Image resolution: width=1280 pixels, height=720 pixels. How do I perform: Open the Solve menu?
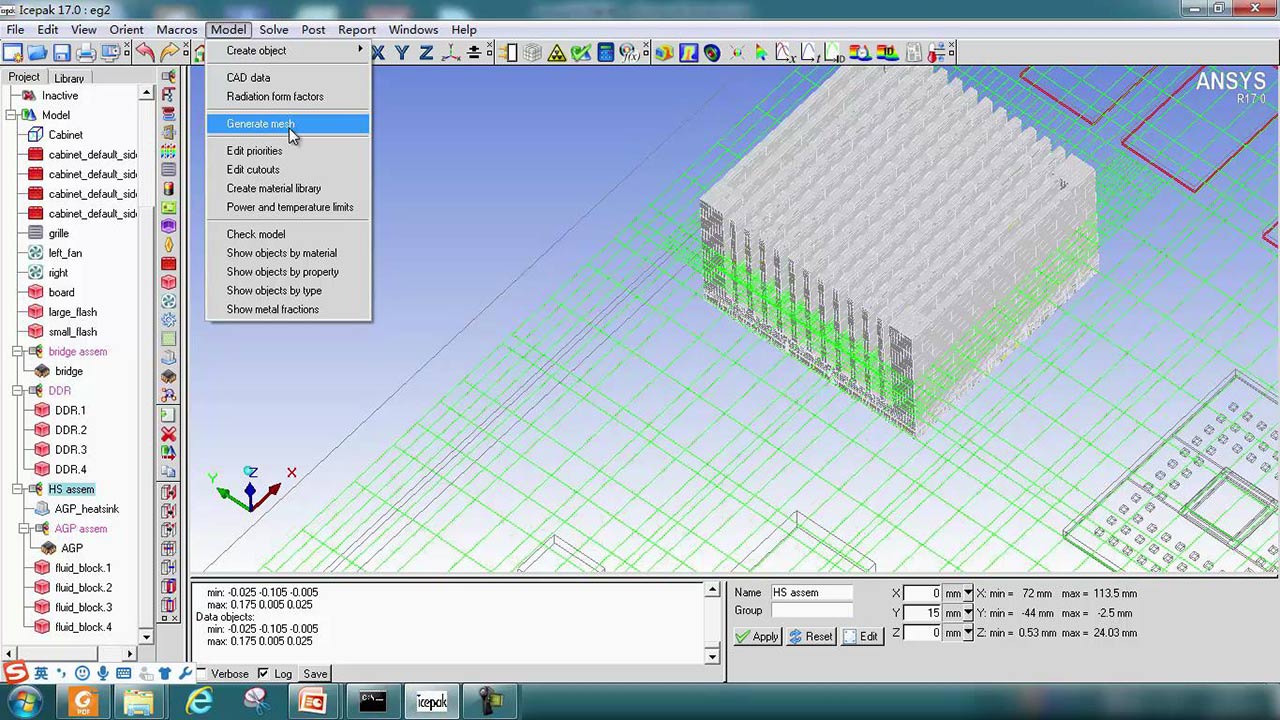(274, 30)
